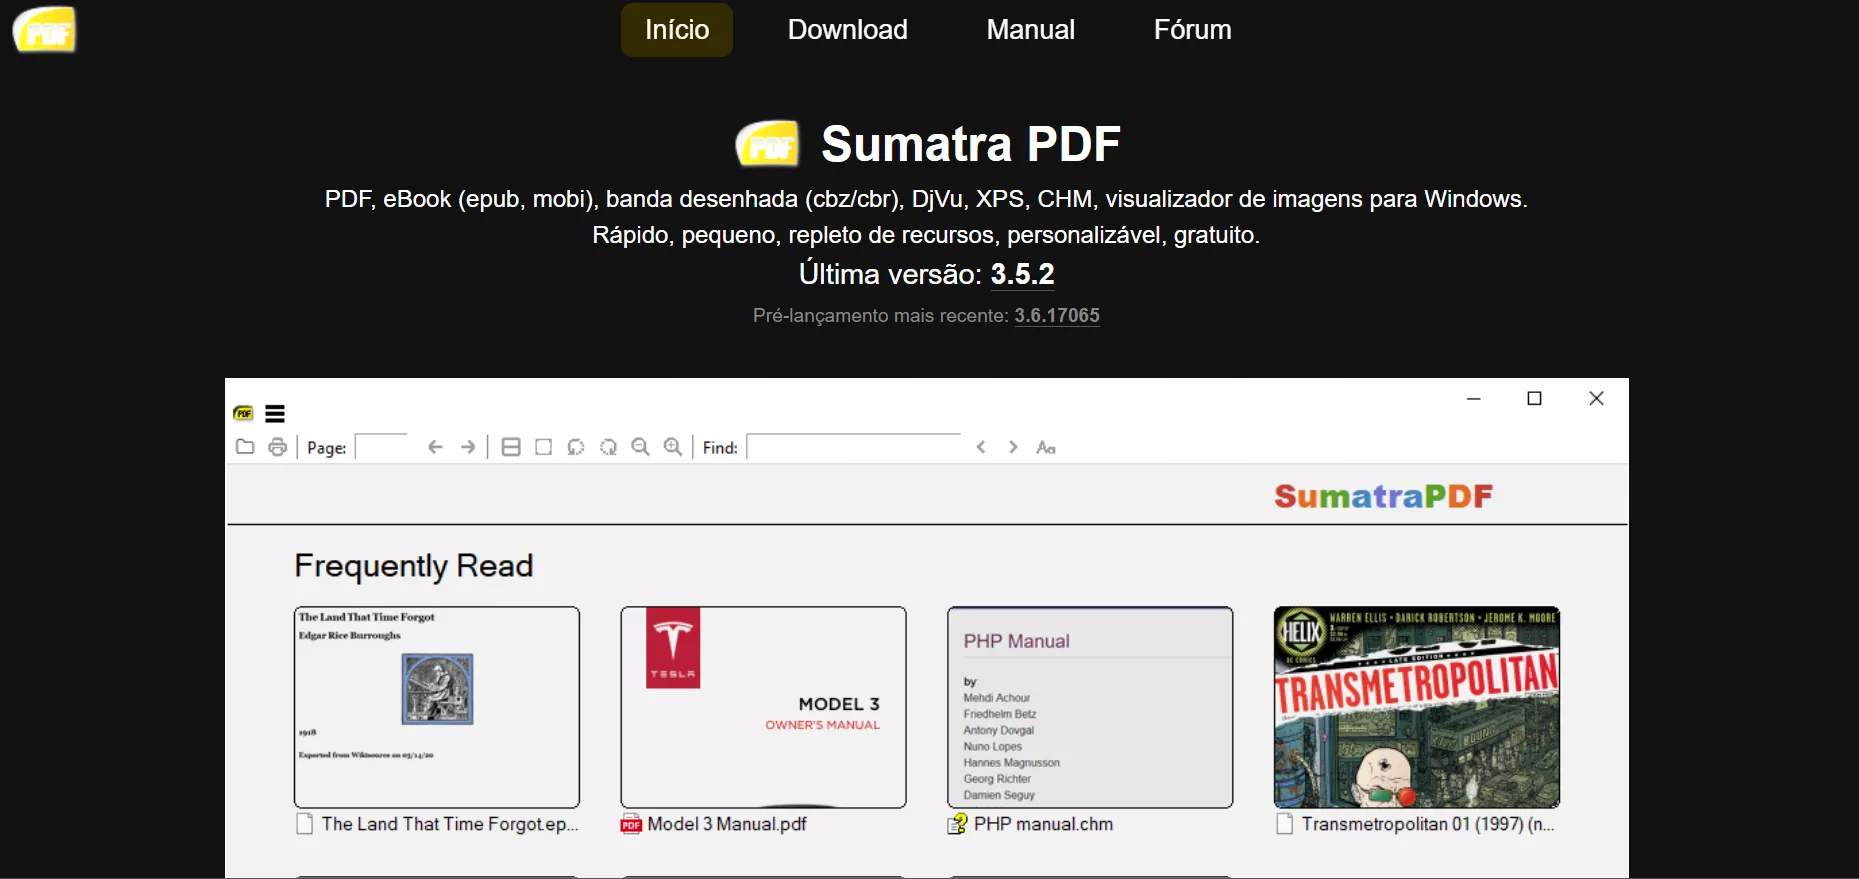Image resolution: width=1859 pixels, height=879 pixels.
Task: Close the SumatraPDF window
Action: coord(1596,399)
